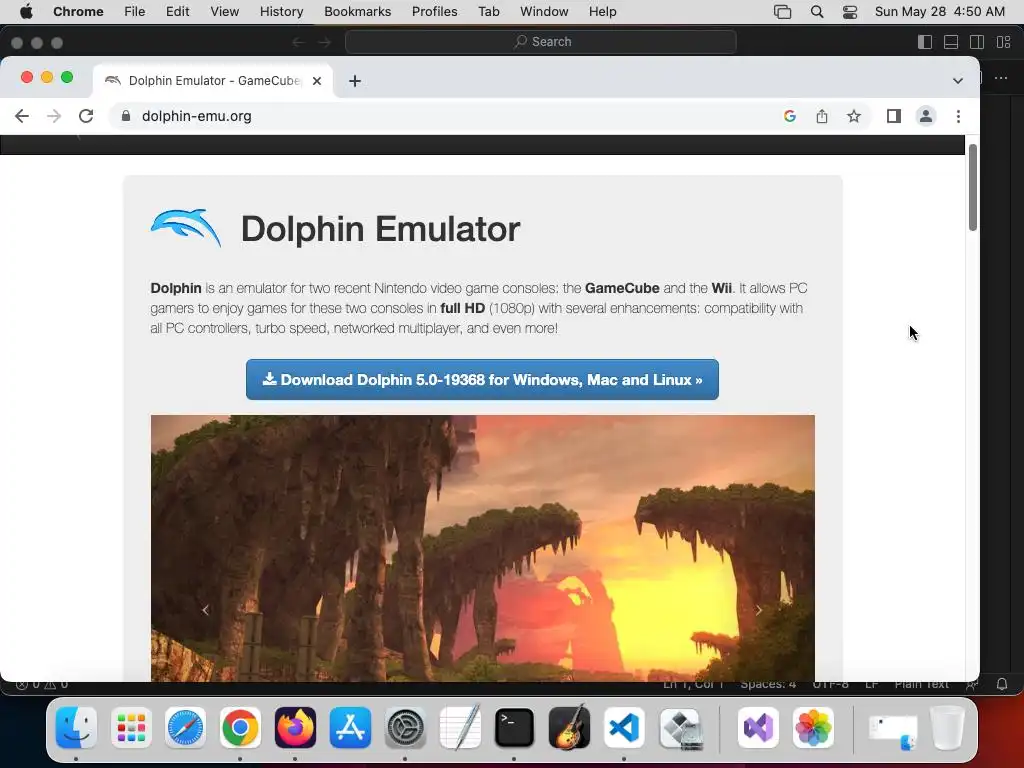This screenshot has height=768, width=1024.
Task: Open the Bookmarks menu
Action: pyautogui.click(x=357, y=12)
